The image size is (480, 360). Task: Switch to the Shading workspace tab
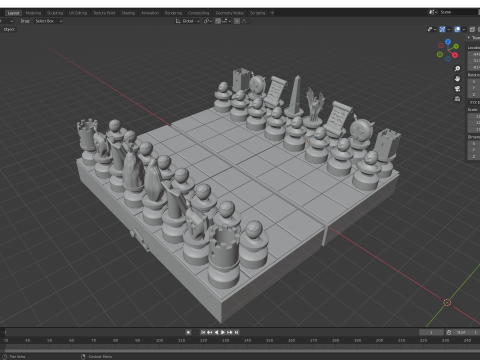[x=128, y=13]
